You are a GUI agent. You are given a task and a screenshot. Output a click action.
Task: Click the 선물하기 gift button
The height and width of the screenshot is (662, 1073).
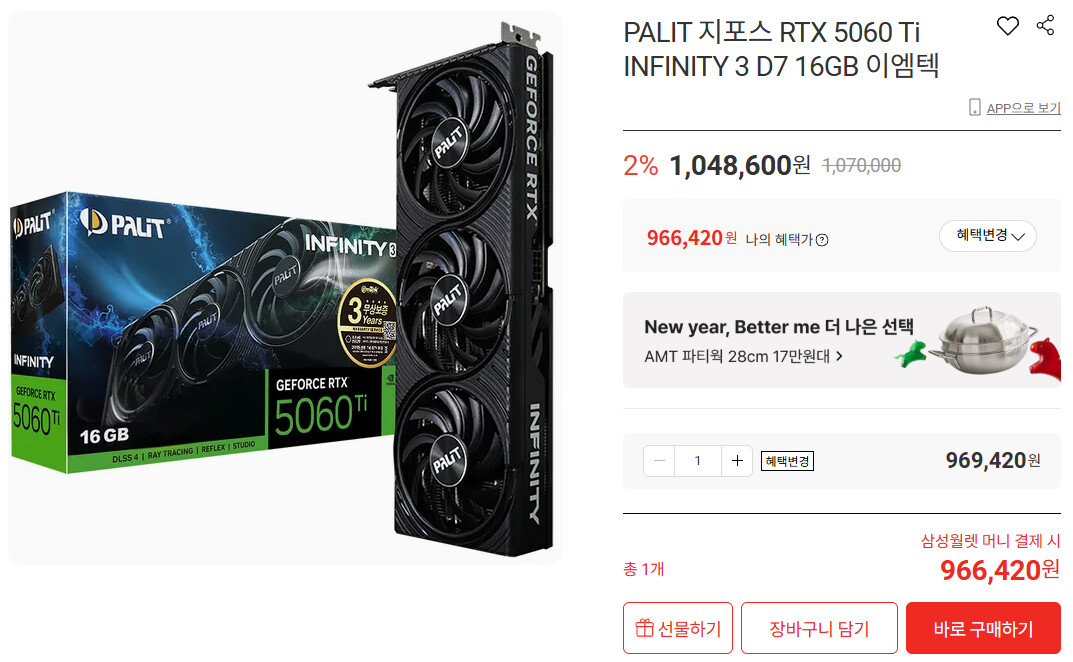click(677, 628)
